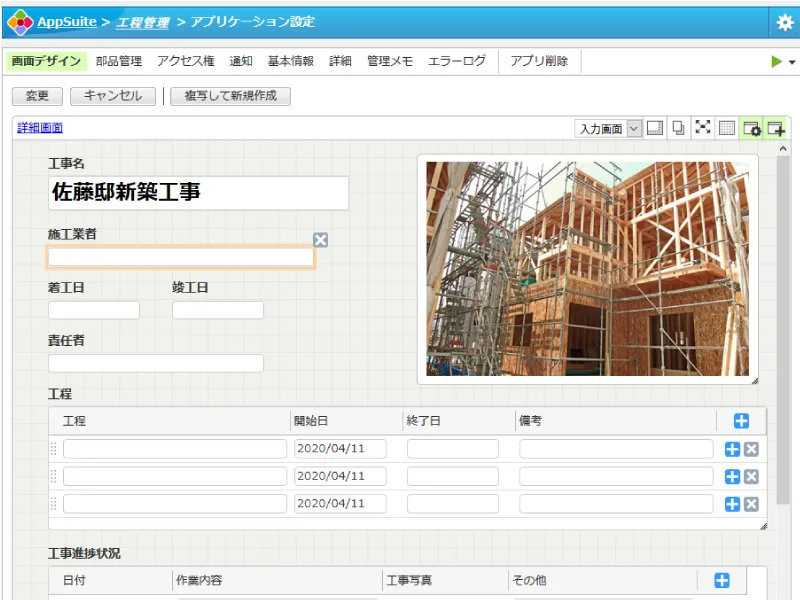Open the settings gear in the header

tap(785, 22)
